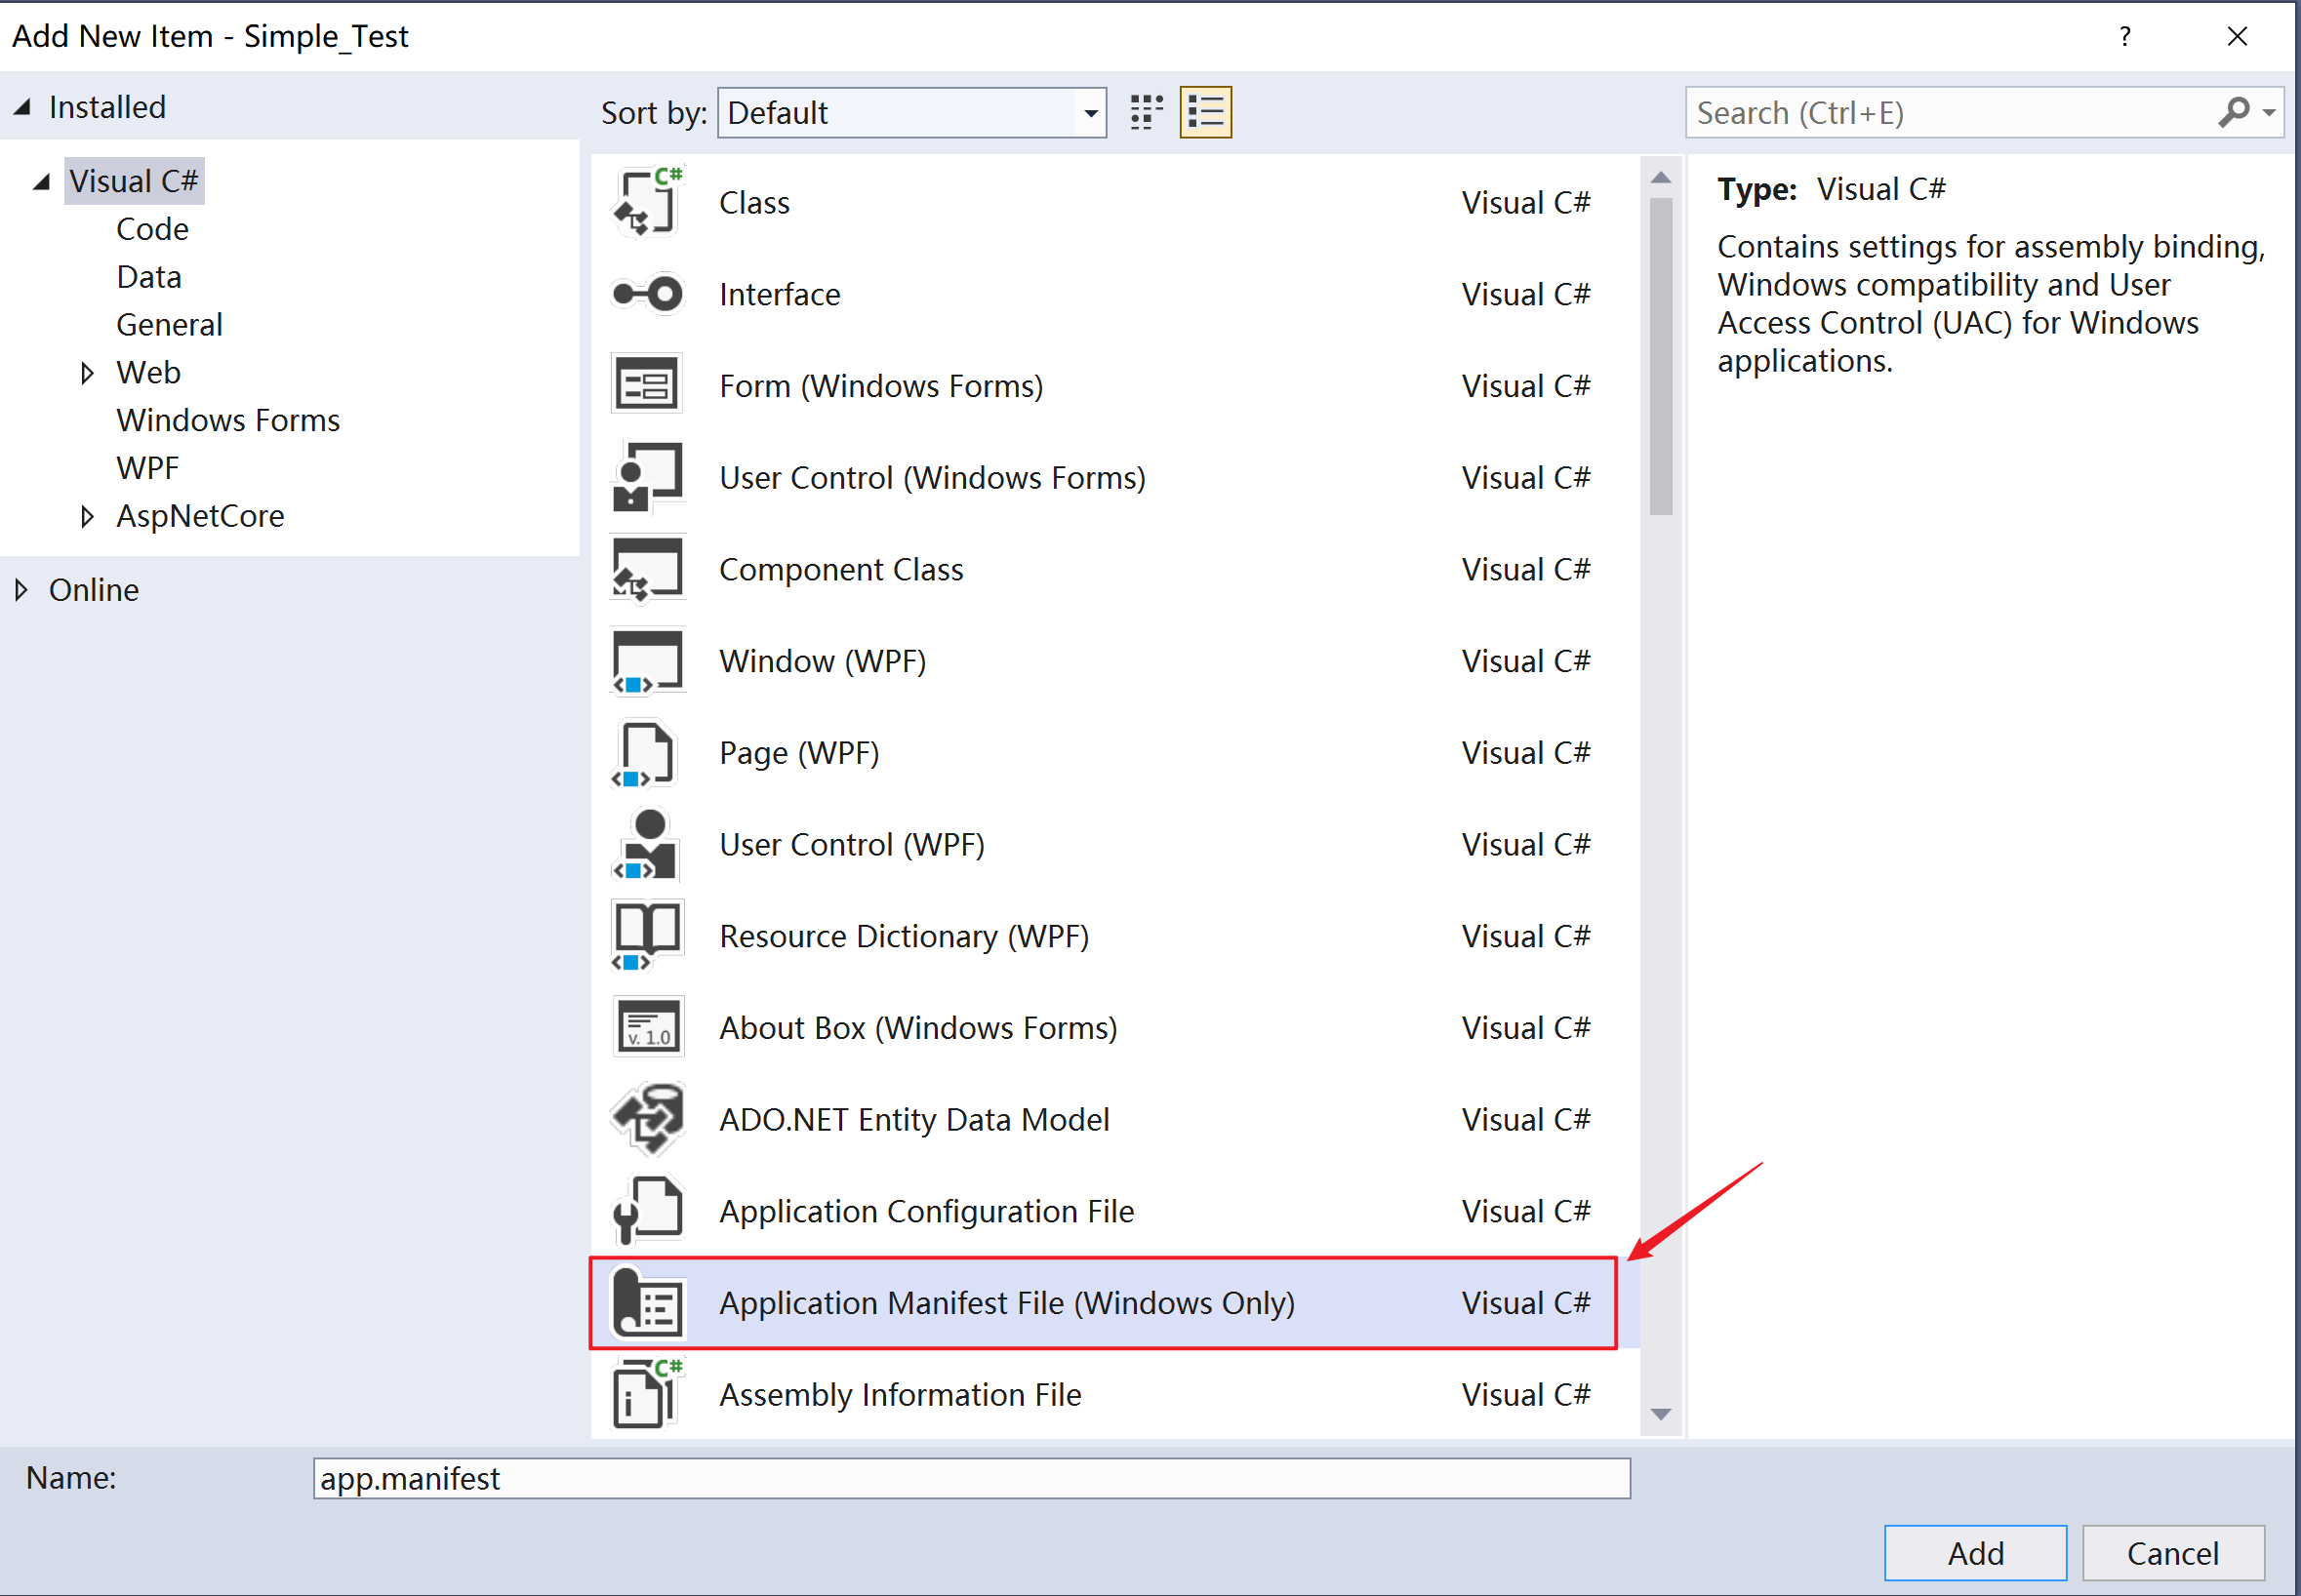
Task: Click the Name input field
Action: (970, 1478)
